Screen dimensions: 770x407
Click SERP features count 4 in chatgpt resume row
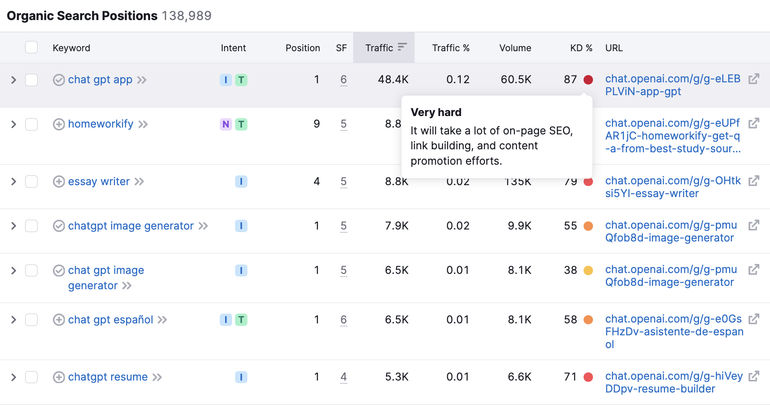(x=343, y=377)
